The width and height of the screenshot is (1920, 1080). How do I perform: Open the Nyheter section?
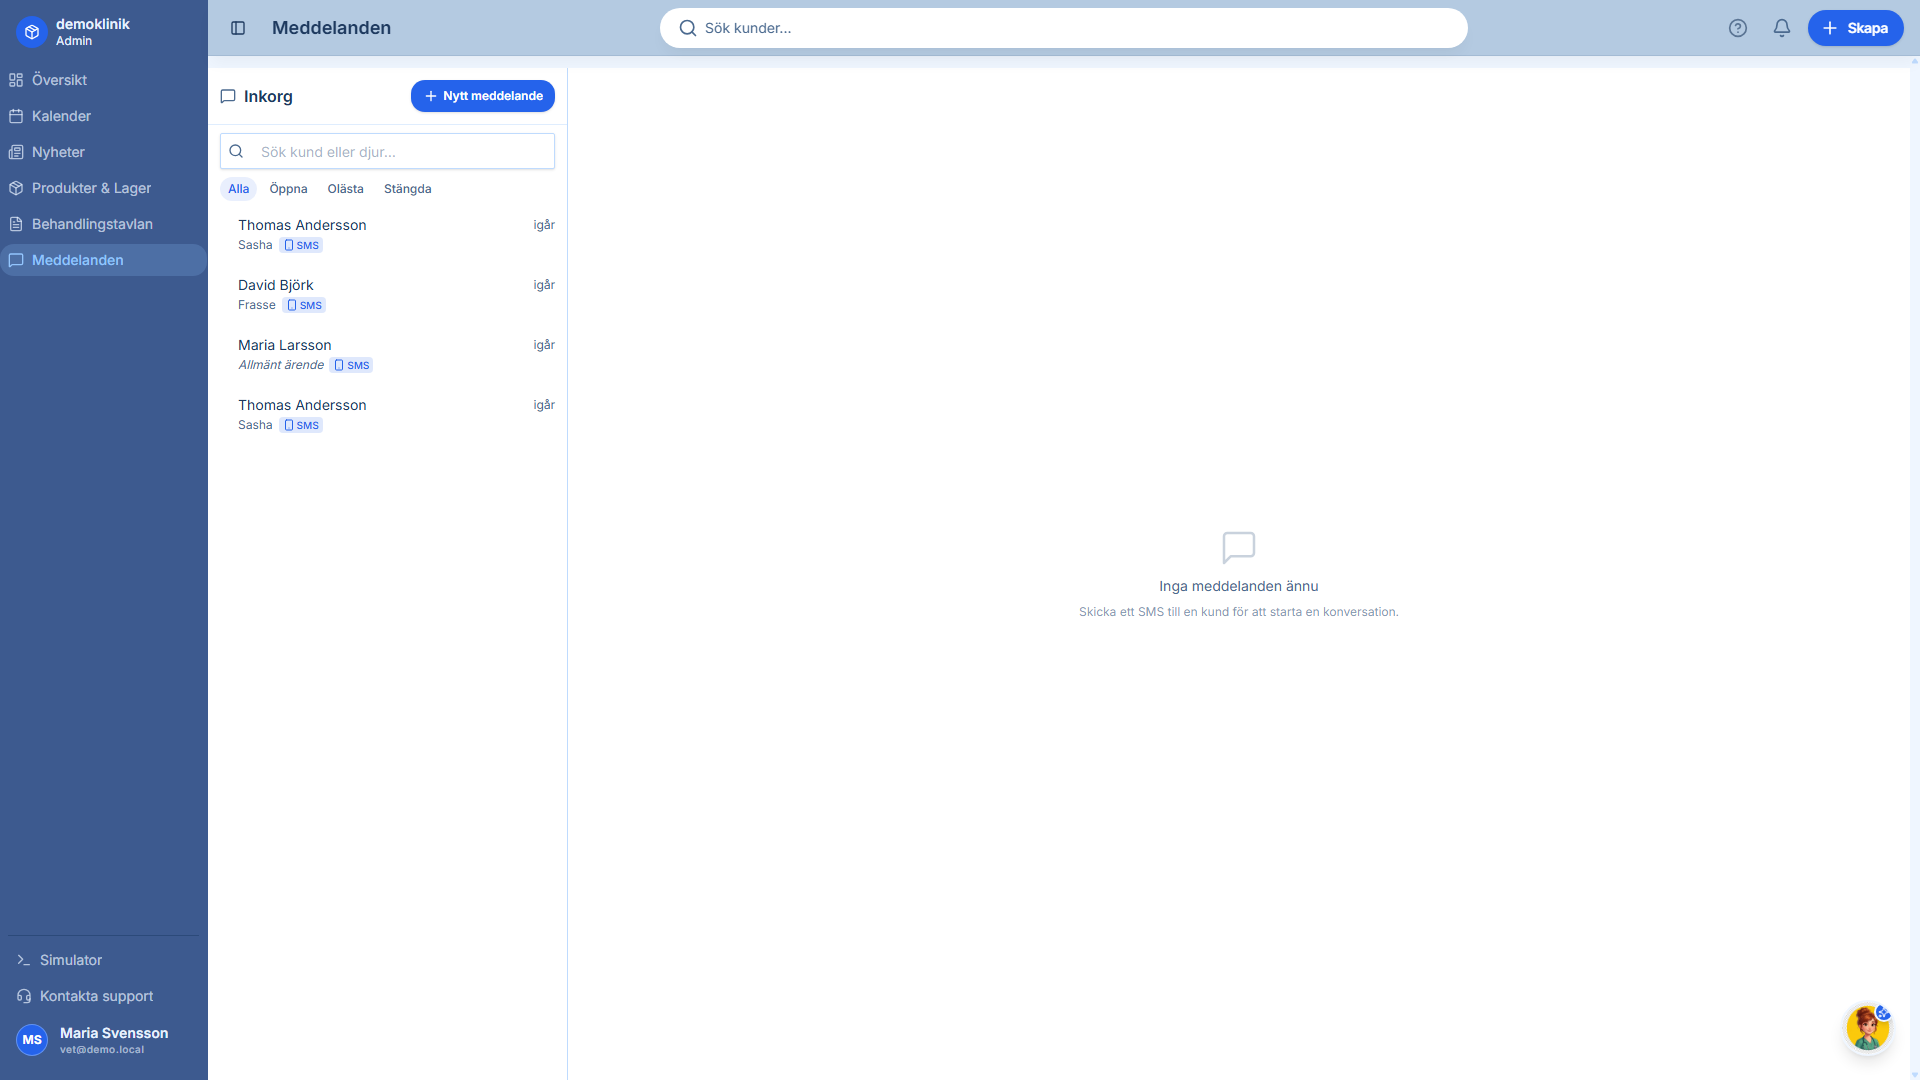tap(58, 152)
